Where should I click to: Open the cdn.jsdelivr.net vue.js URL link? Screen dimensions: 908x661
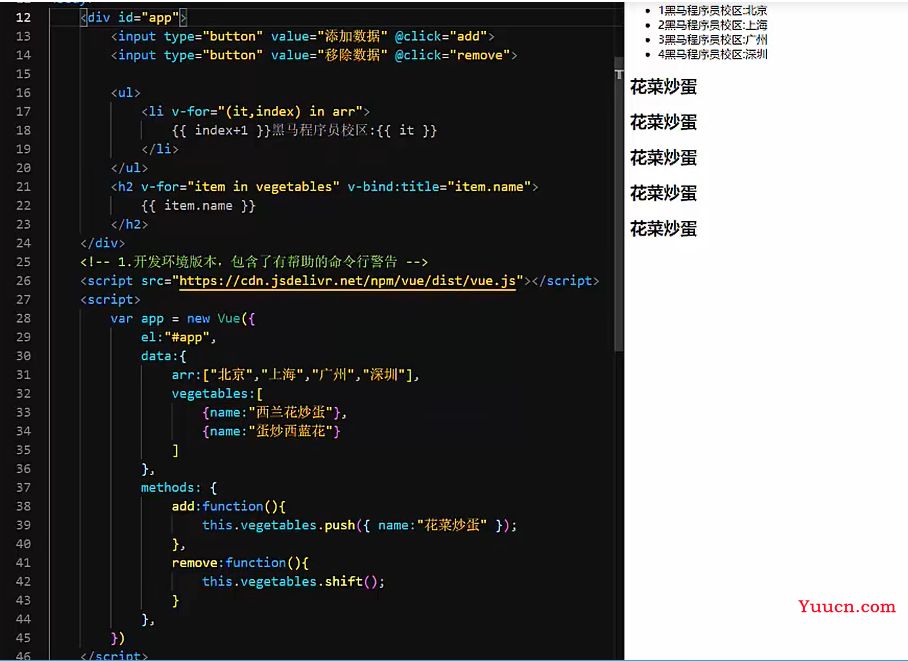tap(347, 281)
